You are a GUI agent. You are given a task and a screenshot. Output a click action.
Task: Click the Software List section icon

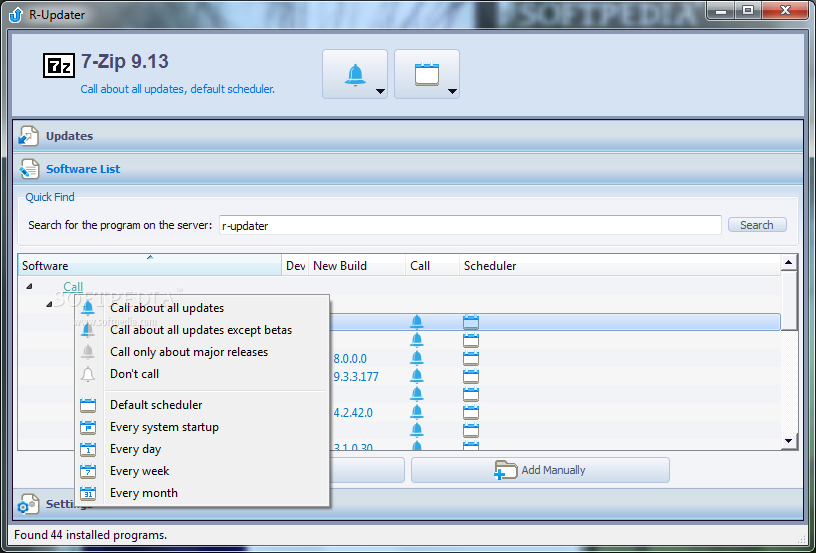28,169
